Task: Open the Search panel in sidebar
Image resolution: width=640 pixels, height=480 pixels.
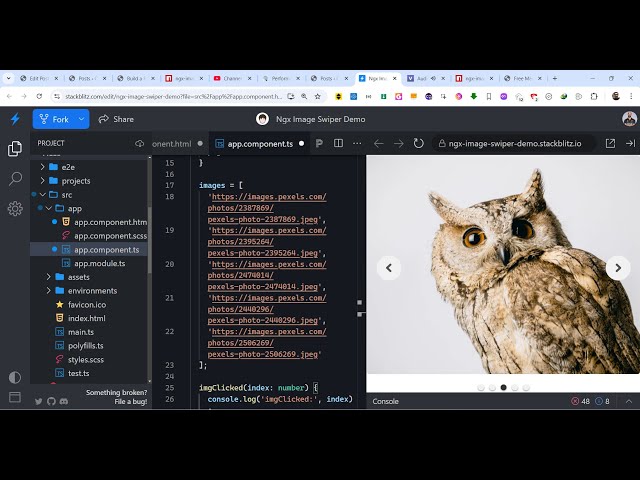Action: pyautogui.click(x=15, y=178)
